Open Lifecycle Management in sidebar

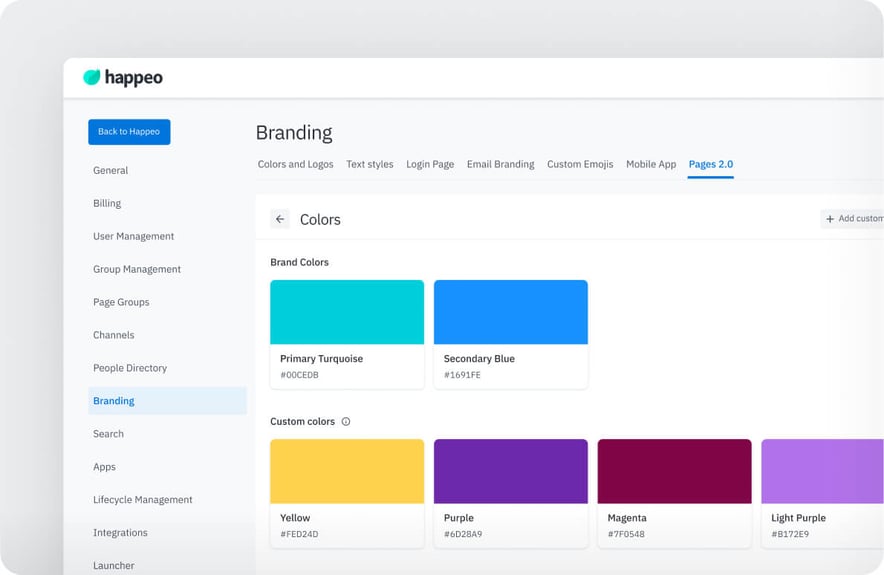[142, 500]
